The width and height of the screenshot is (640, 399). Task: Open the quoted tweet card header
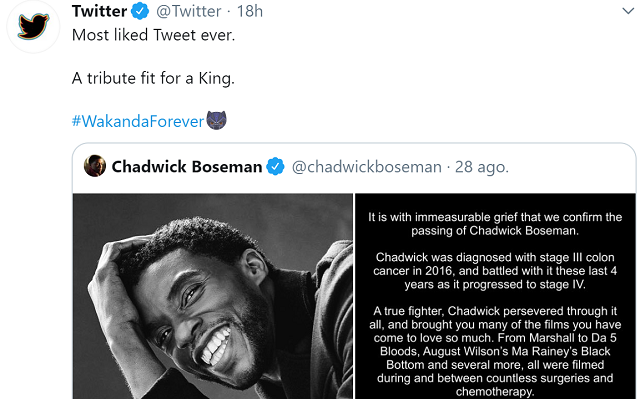pos(354,168)
